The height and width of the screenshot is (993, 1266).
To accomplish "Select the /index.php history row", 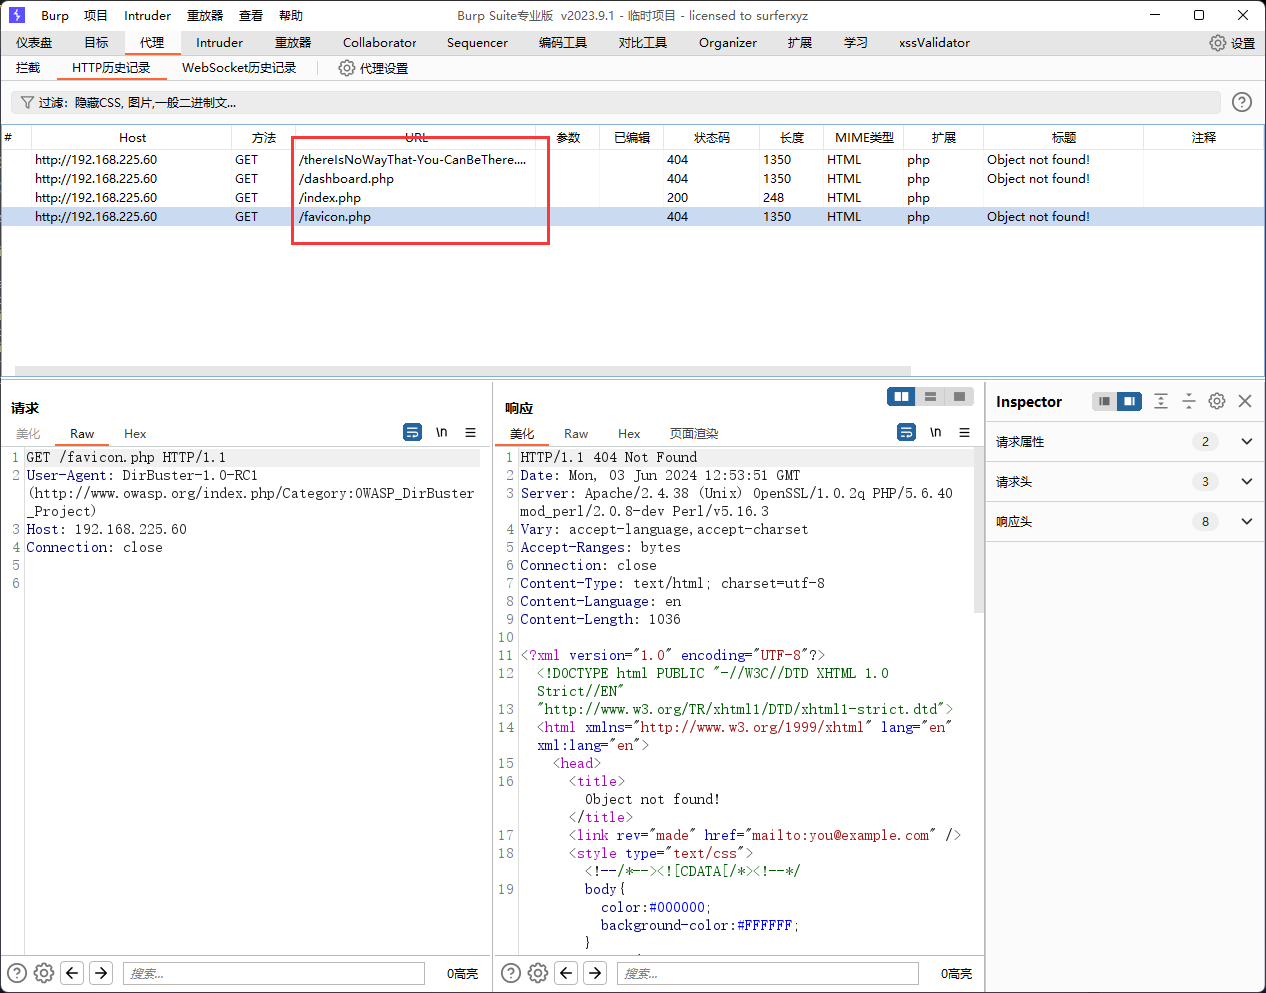I will tap(632, 198).
